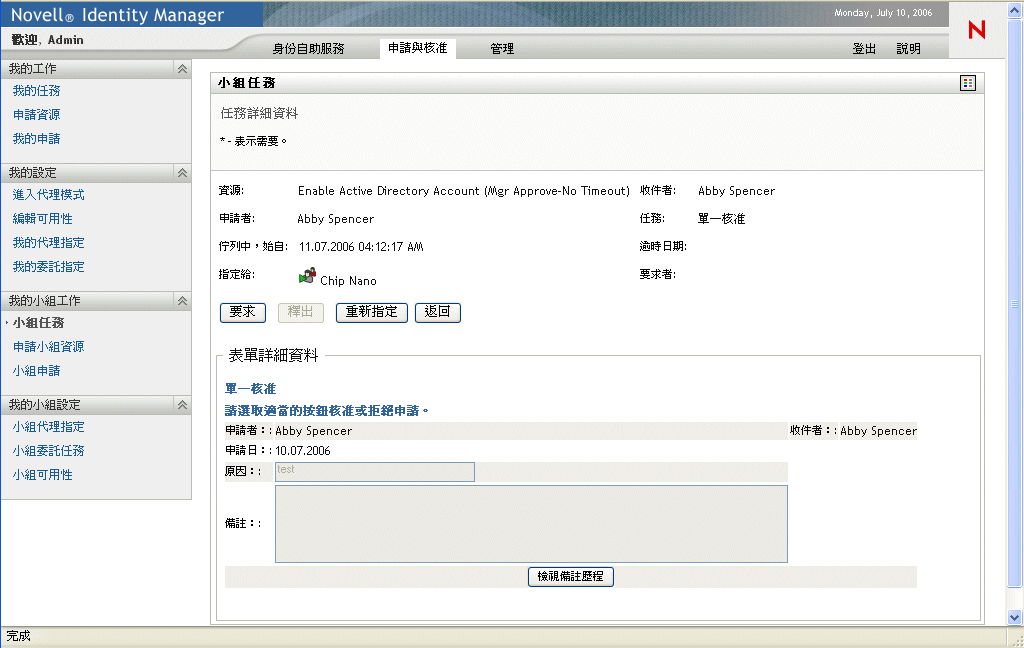Click the 登出 logout link

(x=864, y=48)
